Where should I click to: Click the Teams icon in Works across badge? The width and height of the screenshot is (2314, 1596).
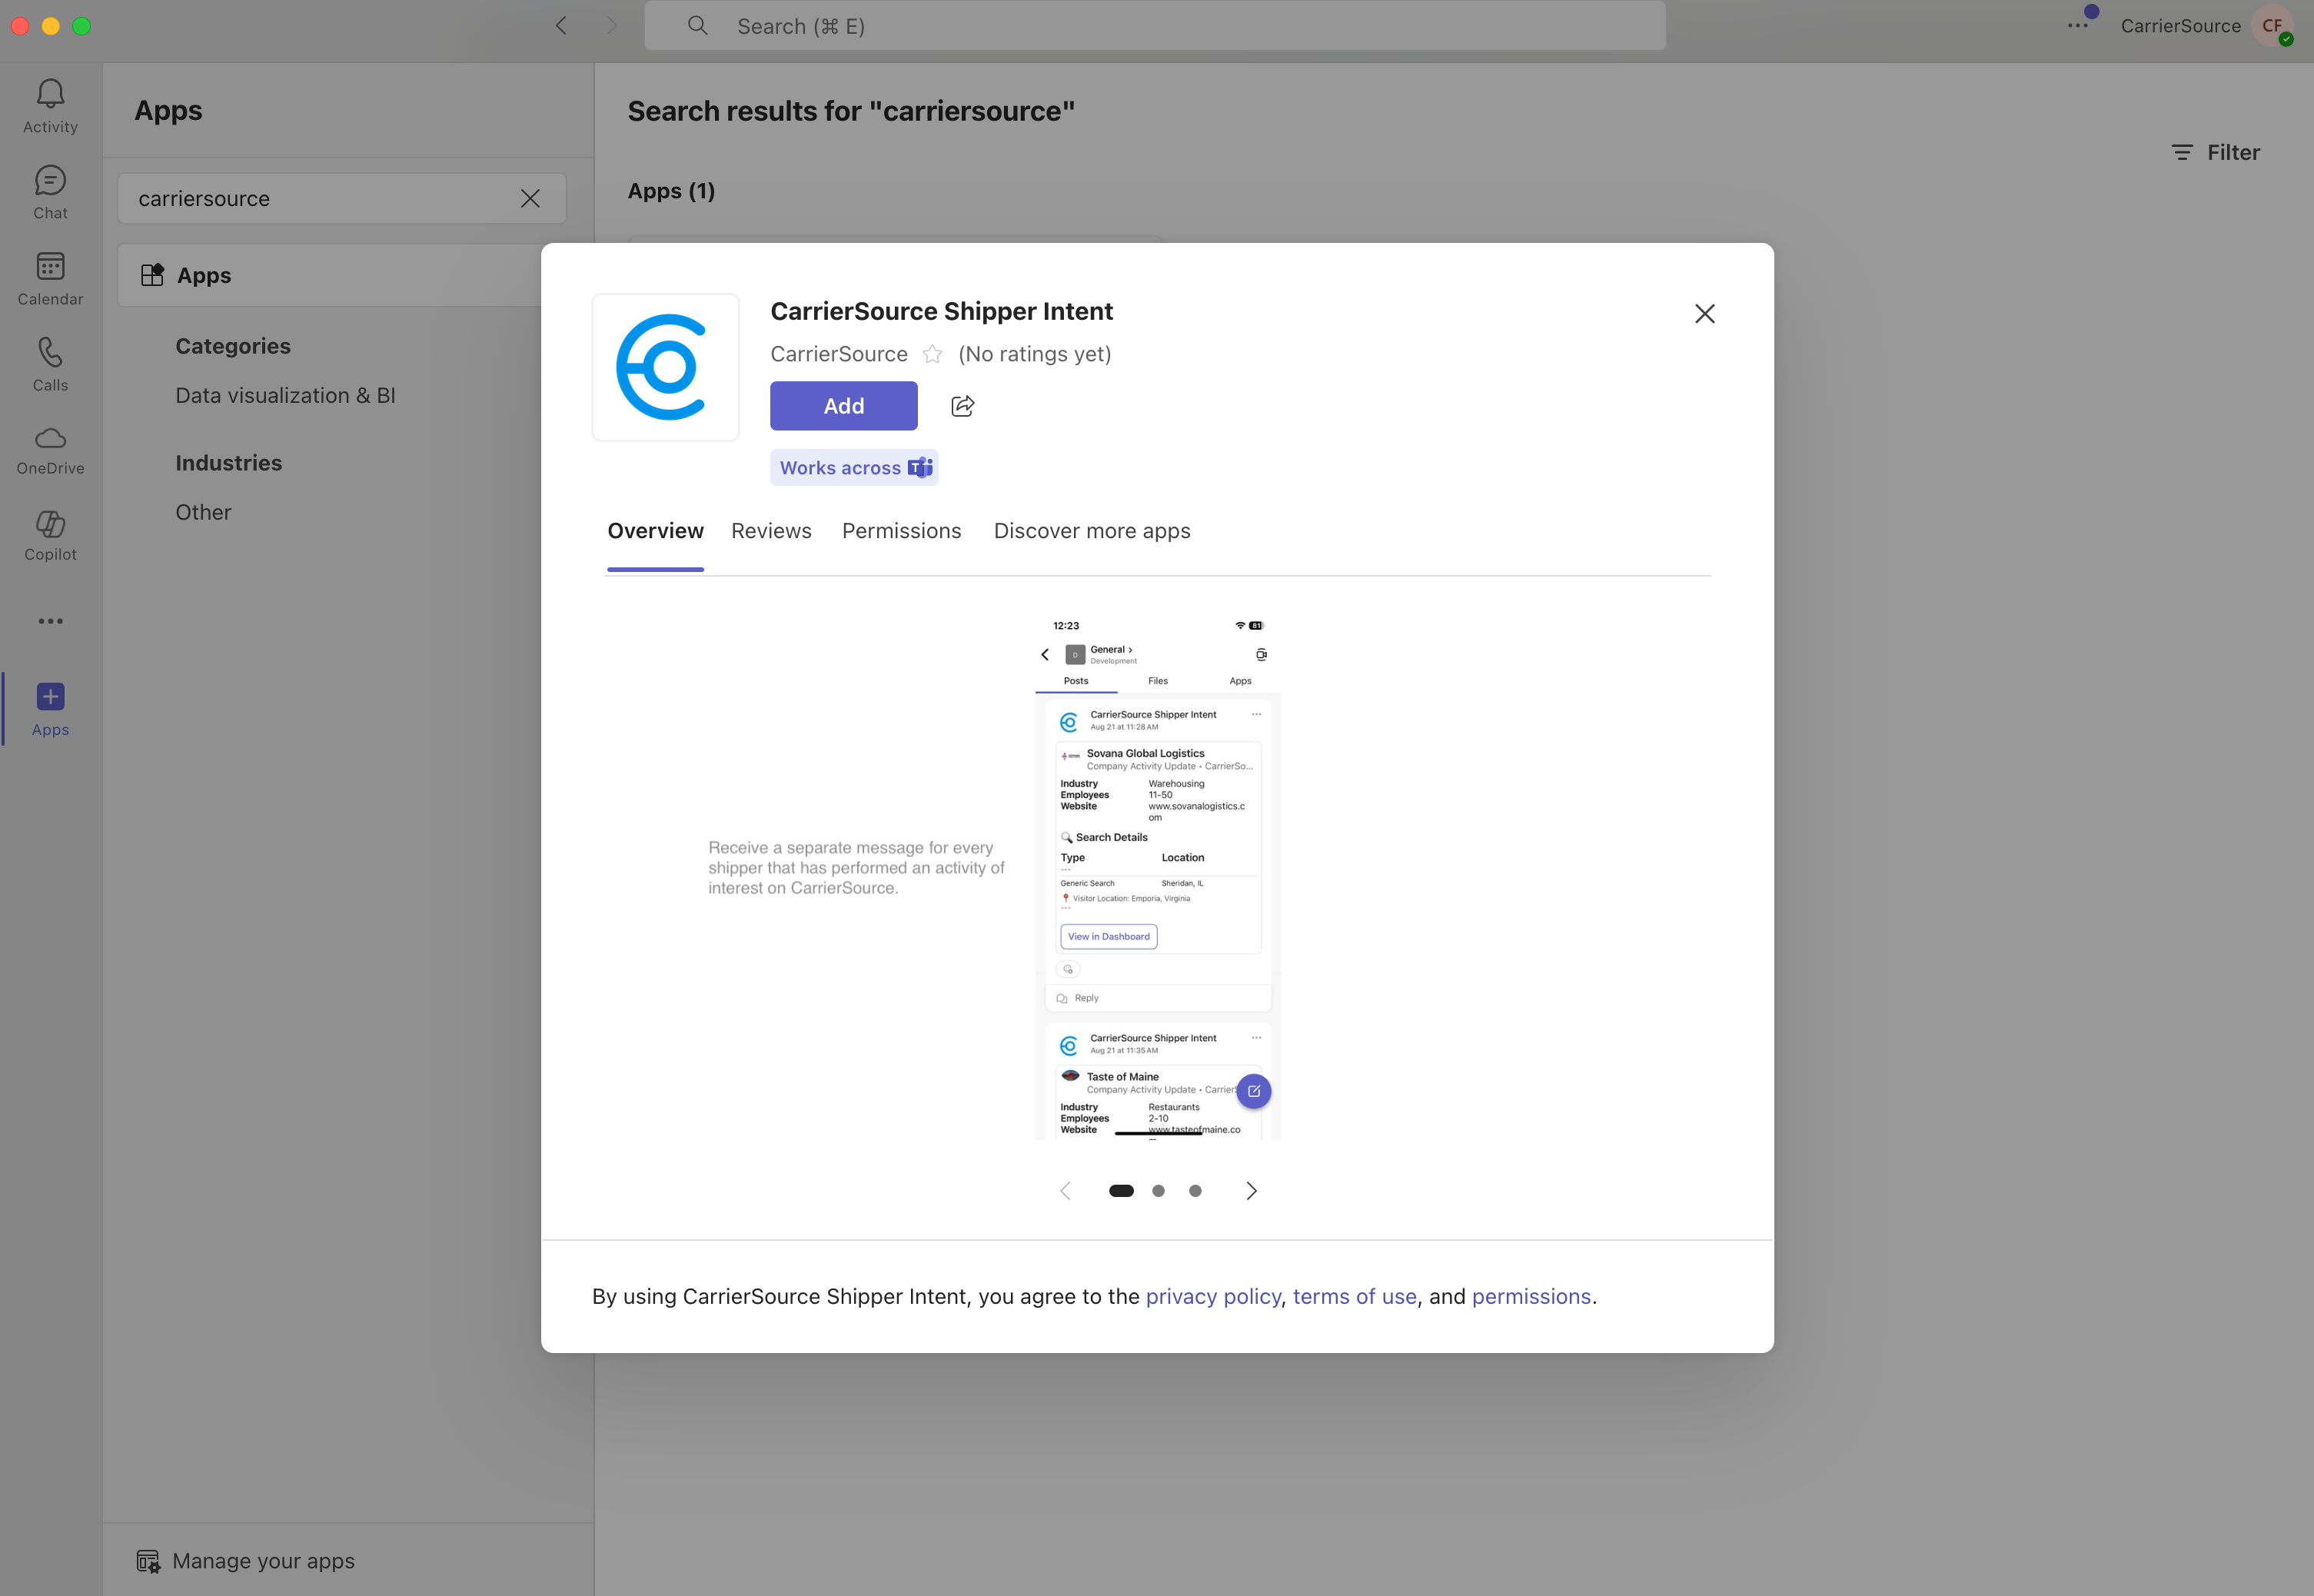[920, 467]
